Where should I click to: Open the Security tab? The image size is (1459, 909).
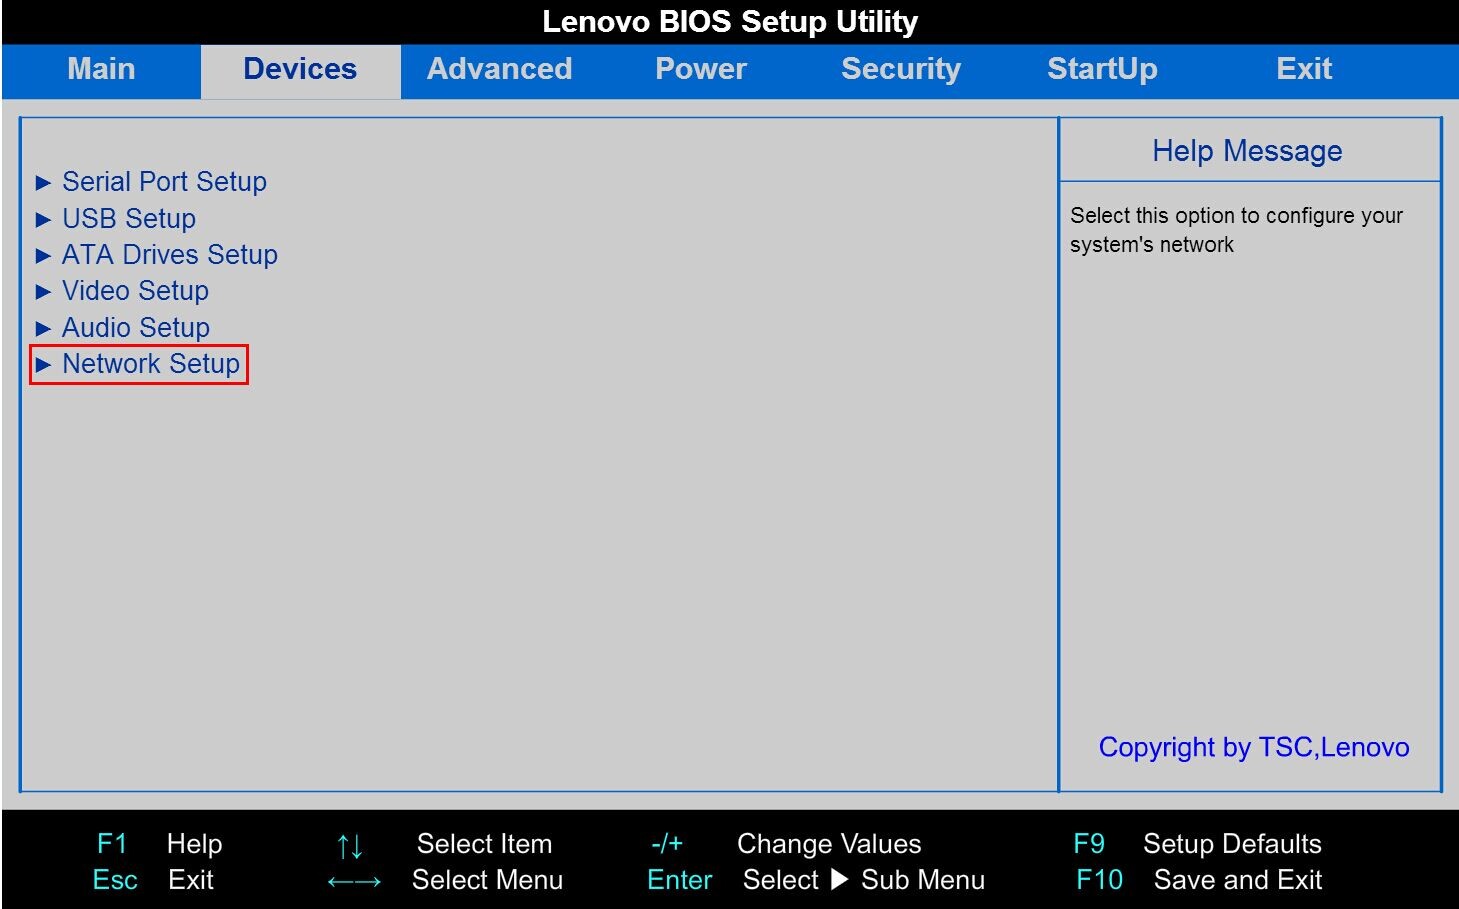(x=900, y=70)
